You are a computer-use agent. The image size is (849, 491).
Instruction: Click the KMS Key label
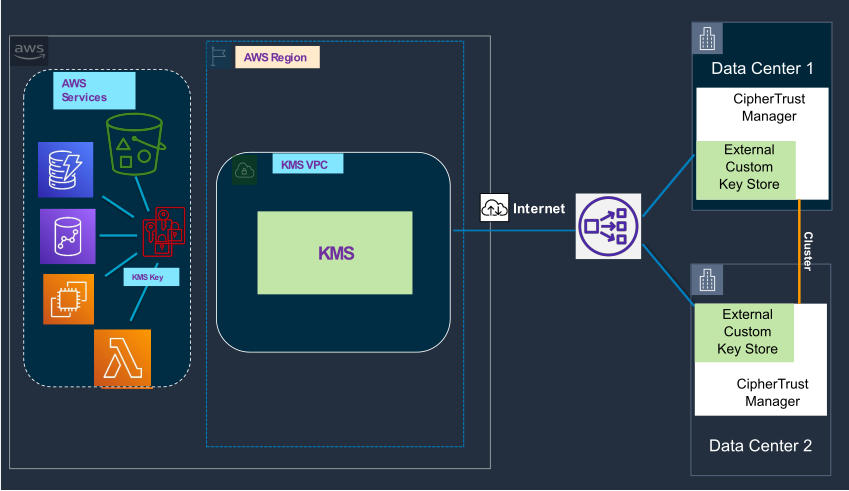[150, 276]
